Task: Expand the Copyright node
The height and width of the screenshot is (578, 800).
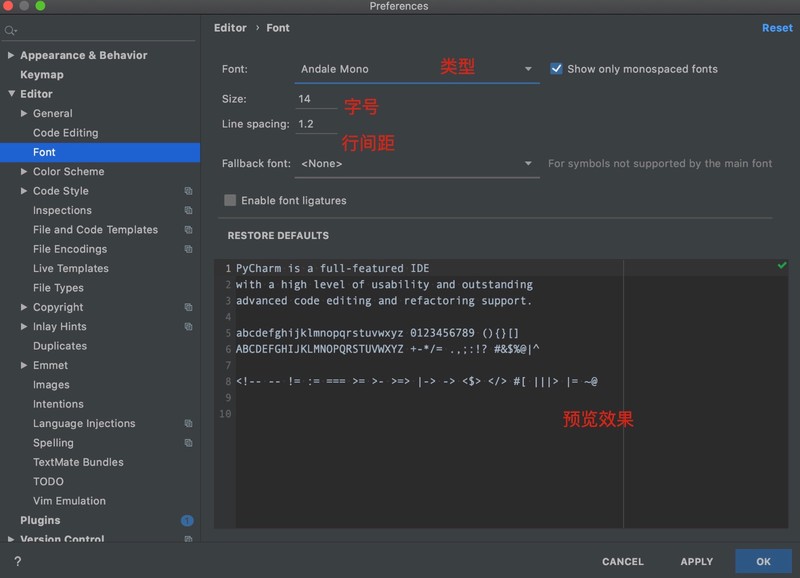Action: click(23, 307)
